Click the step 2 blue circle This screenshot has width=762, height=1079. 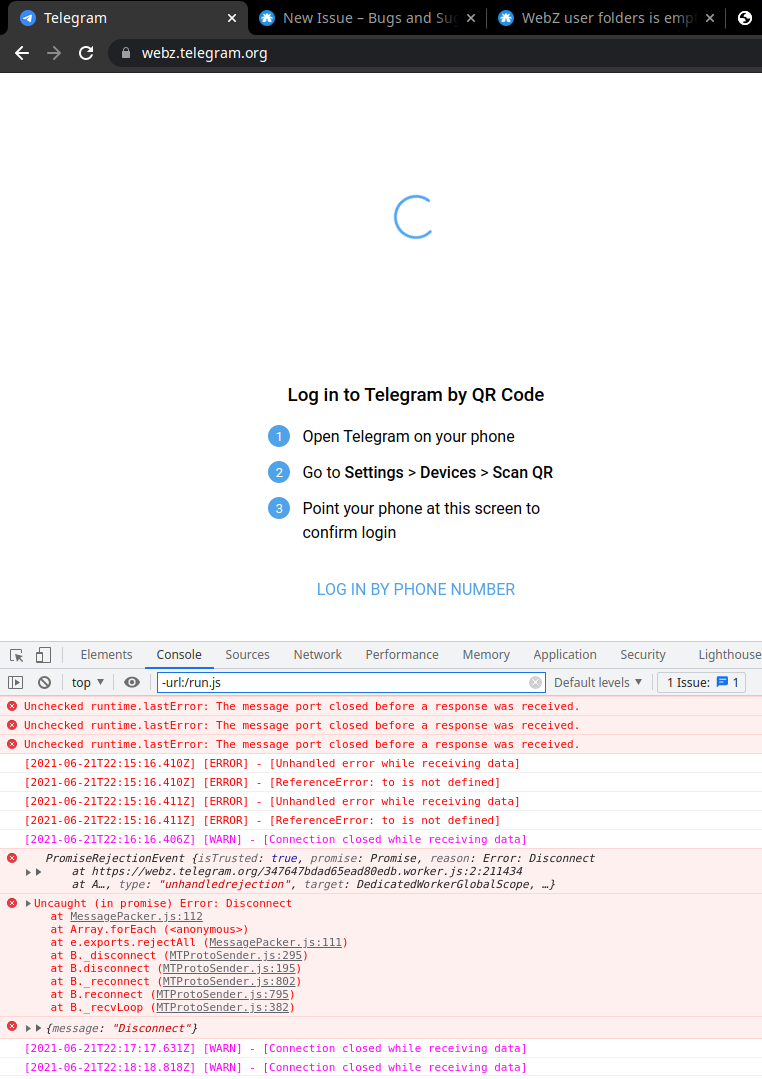[x=279, y=473]
